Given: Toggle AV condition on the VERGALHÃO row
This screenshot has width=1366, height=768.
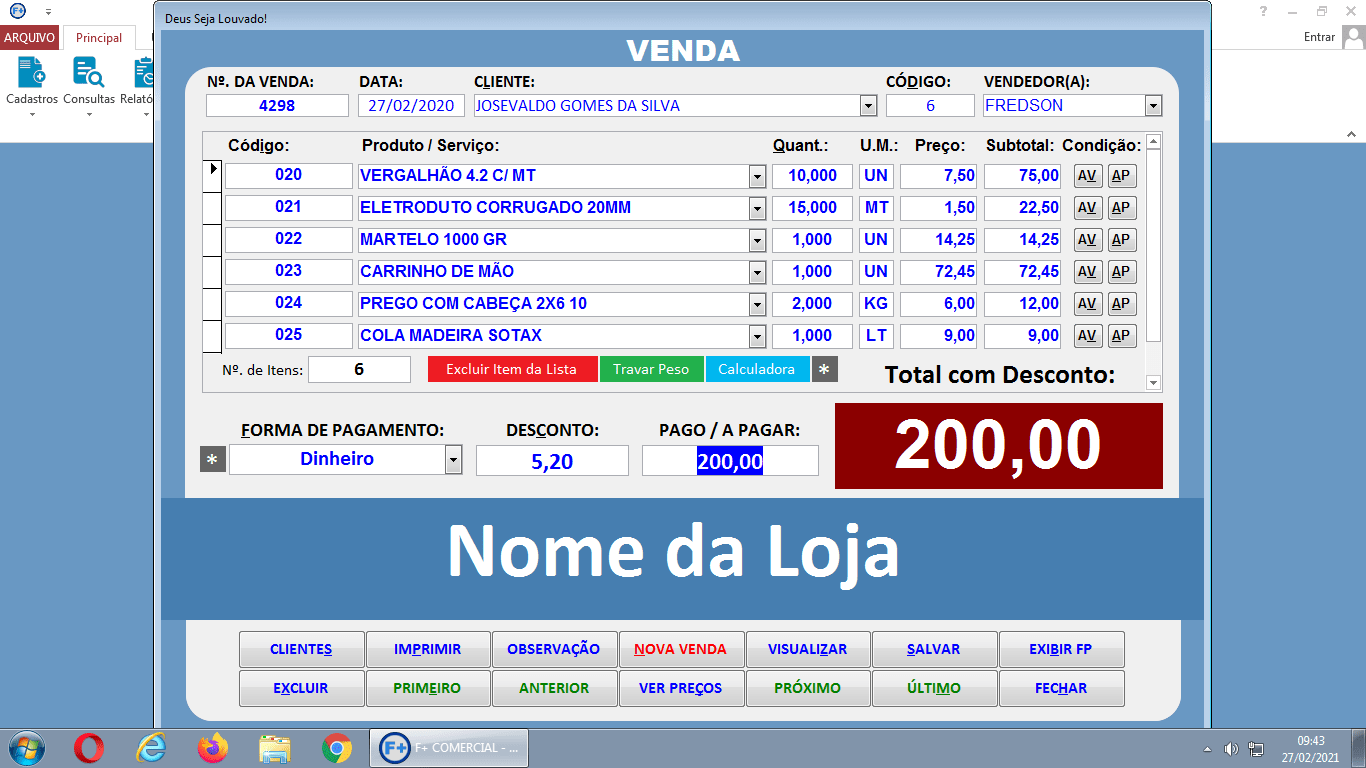Looking at the screenshot, I should click(x=1087, y=175).
